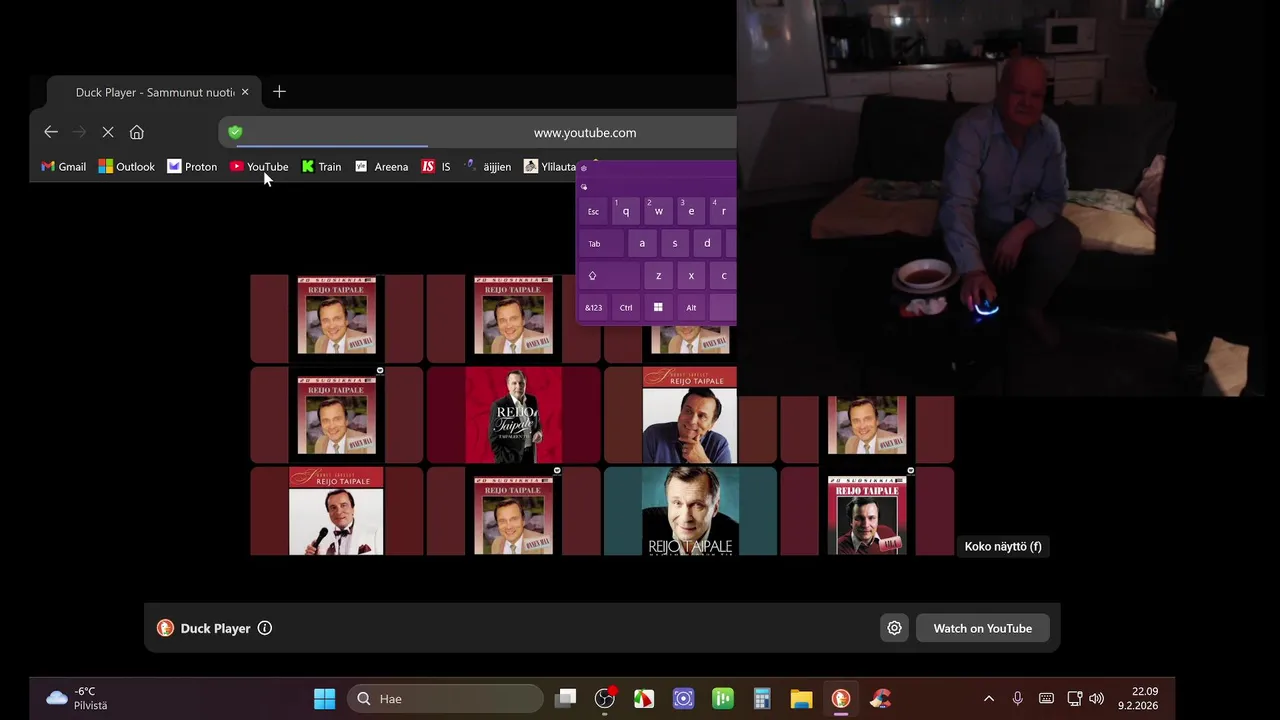Open DuckDuckGo browser from the taskbar
The width and height of the screenshot is (1280, 720).
click(x=841, y=699)
